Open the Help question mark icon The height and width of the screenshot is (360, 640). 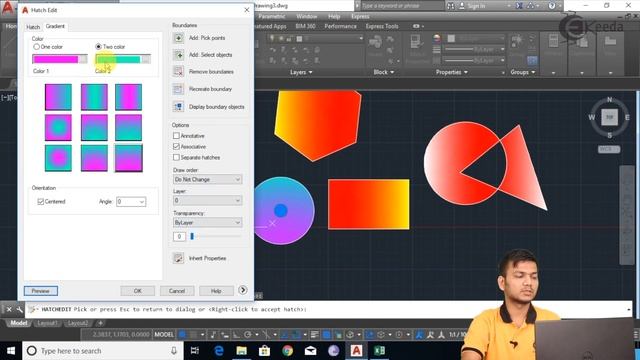552,6
